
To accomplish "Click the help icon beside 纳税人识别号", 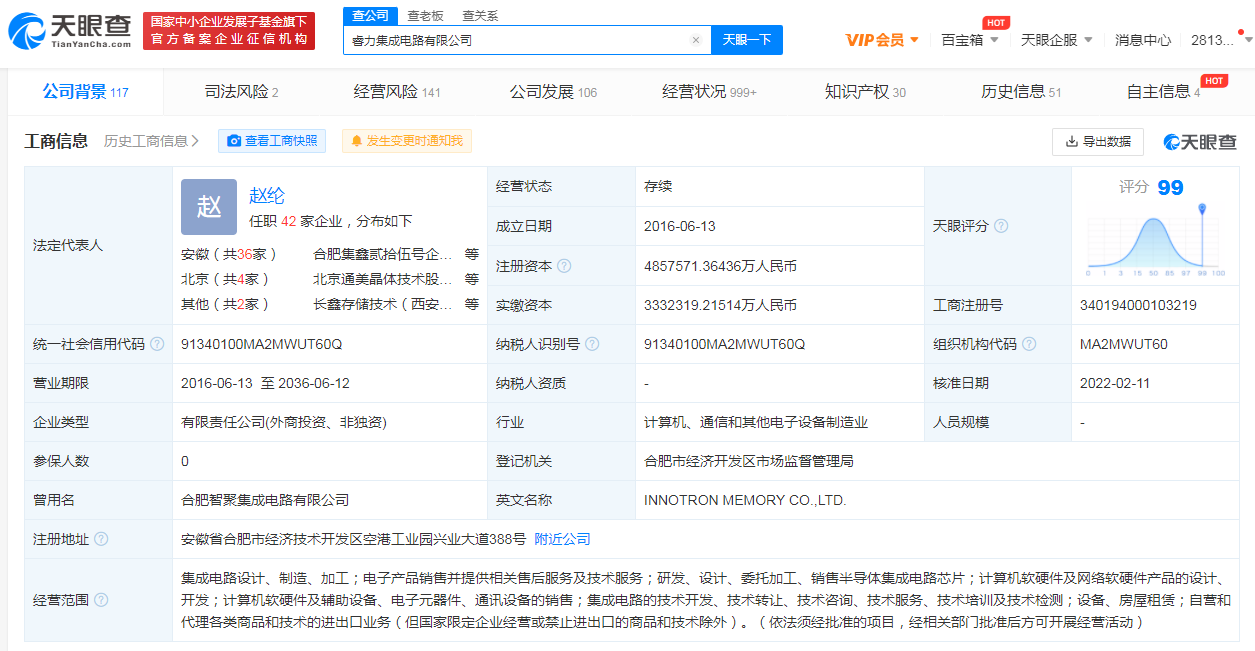I will click(592, 344).
